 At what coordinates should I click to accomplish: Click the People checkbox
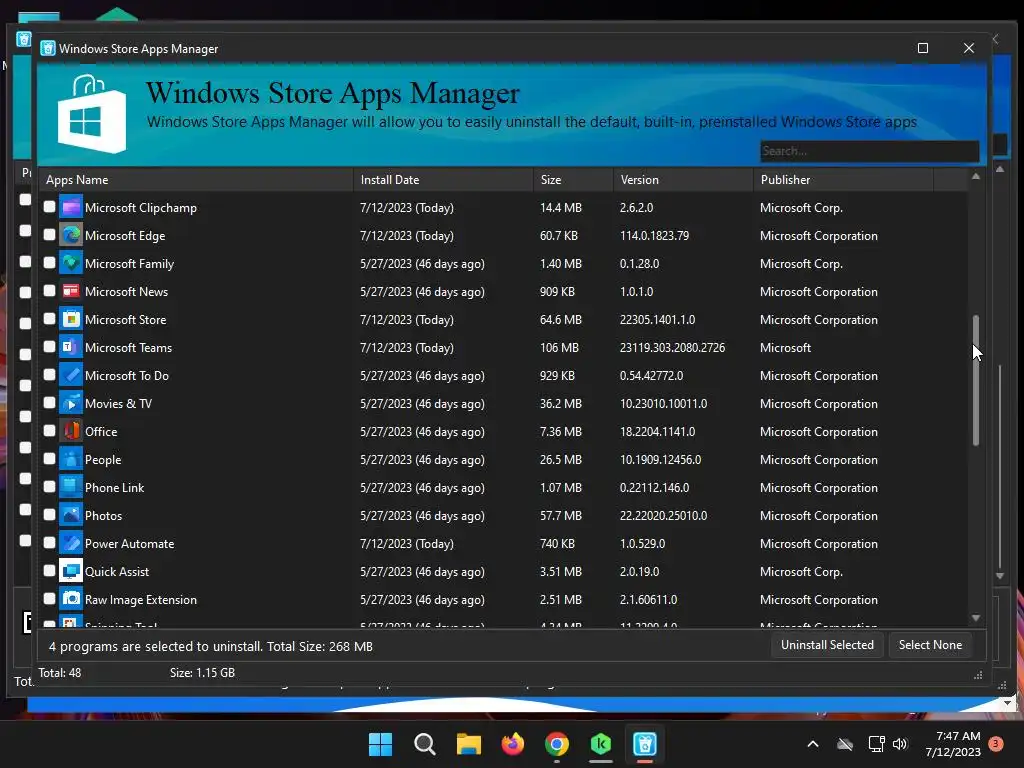[x=50, y=458]
